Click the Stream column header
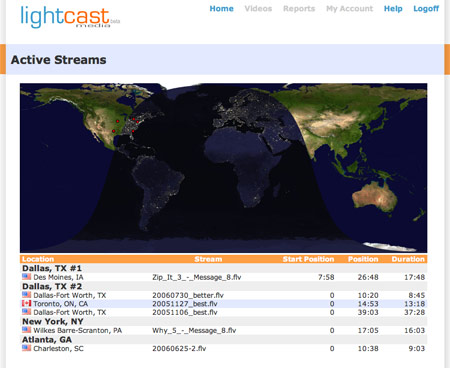450x368 pixels. (208, 259)
